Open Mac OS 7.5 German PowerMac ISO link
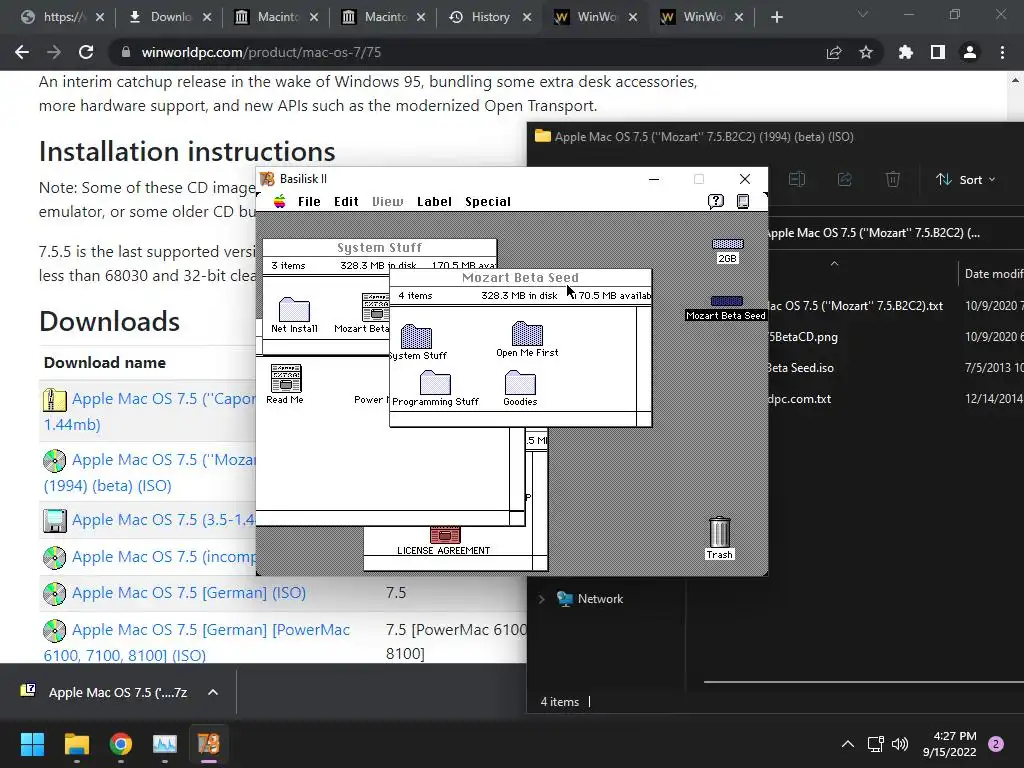The height and width of the screenshot is (768, 1024). (x=197, y=642)
